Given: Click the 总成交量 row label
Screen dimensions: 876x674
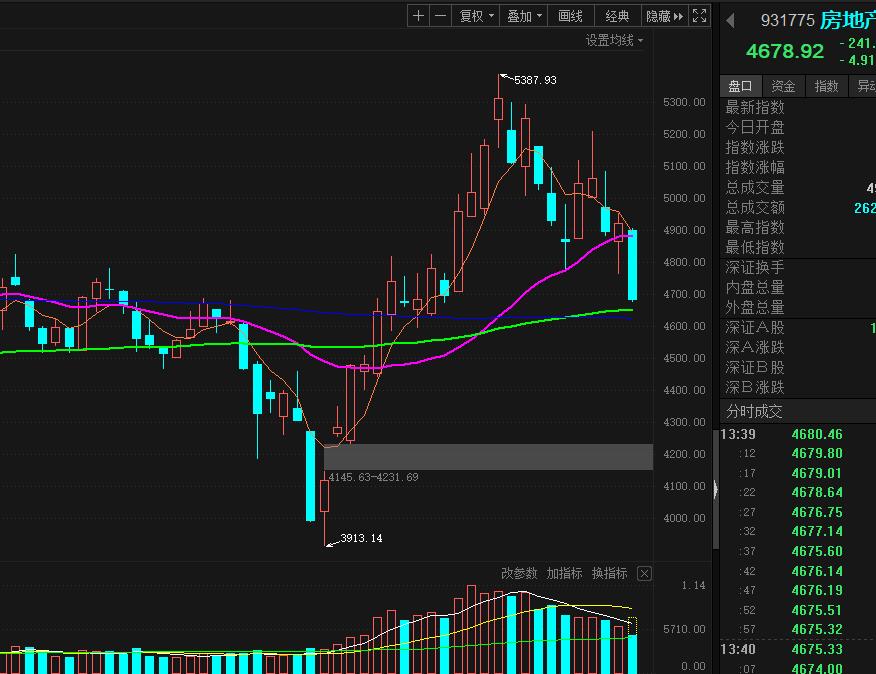Looking at the screenshot, I should (x=755, y=188).
